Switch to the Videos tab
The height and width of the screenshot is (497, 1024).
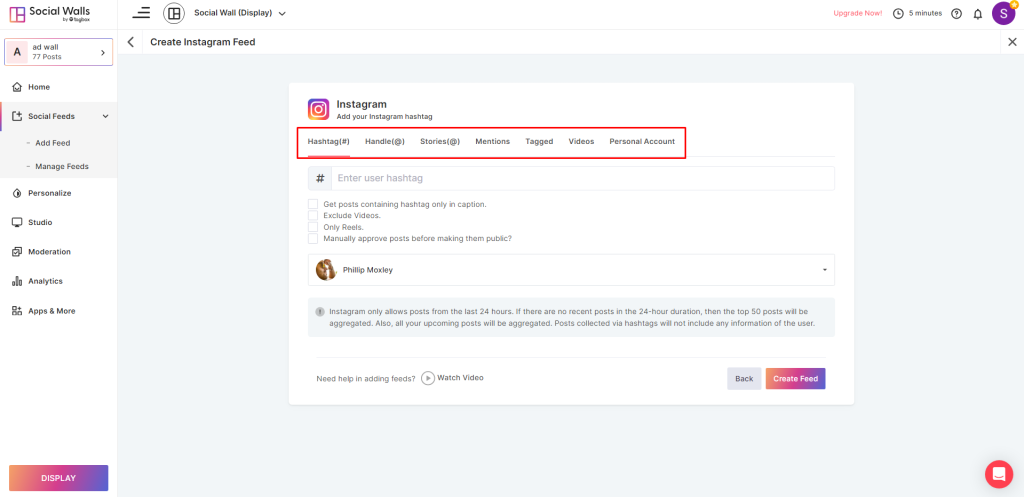pyautogui.click(x=581, y=142)
